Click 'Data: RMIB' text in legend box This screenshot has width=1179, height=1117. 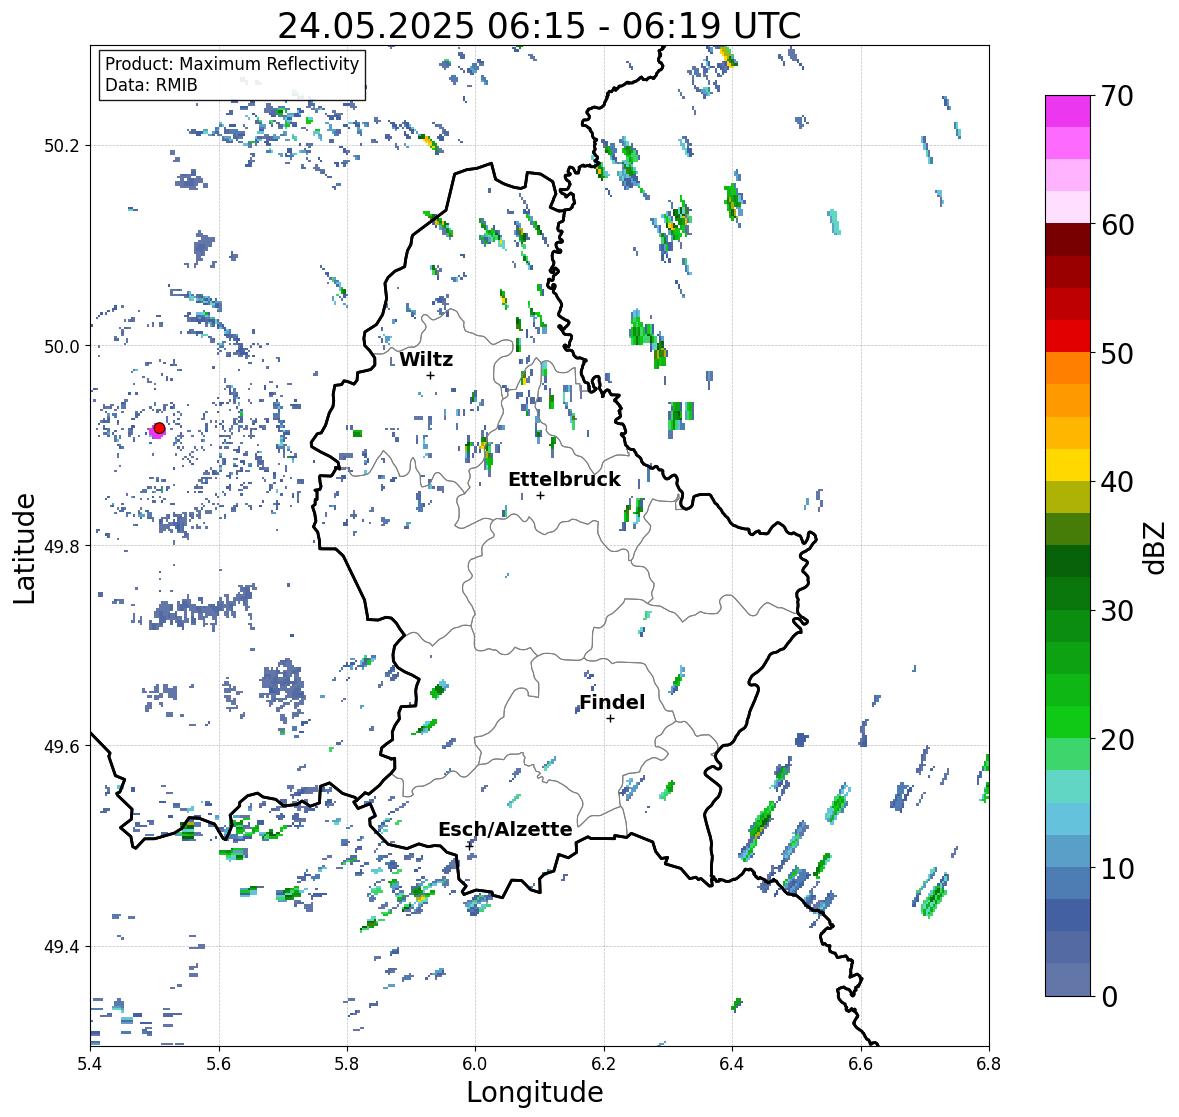151,85
